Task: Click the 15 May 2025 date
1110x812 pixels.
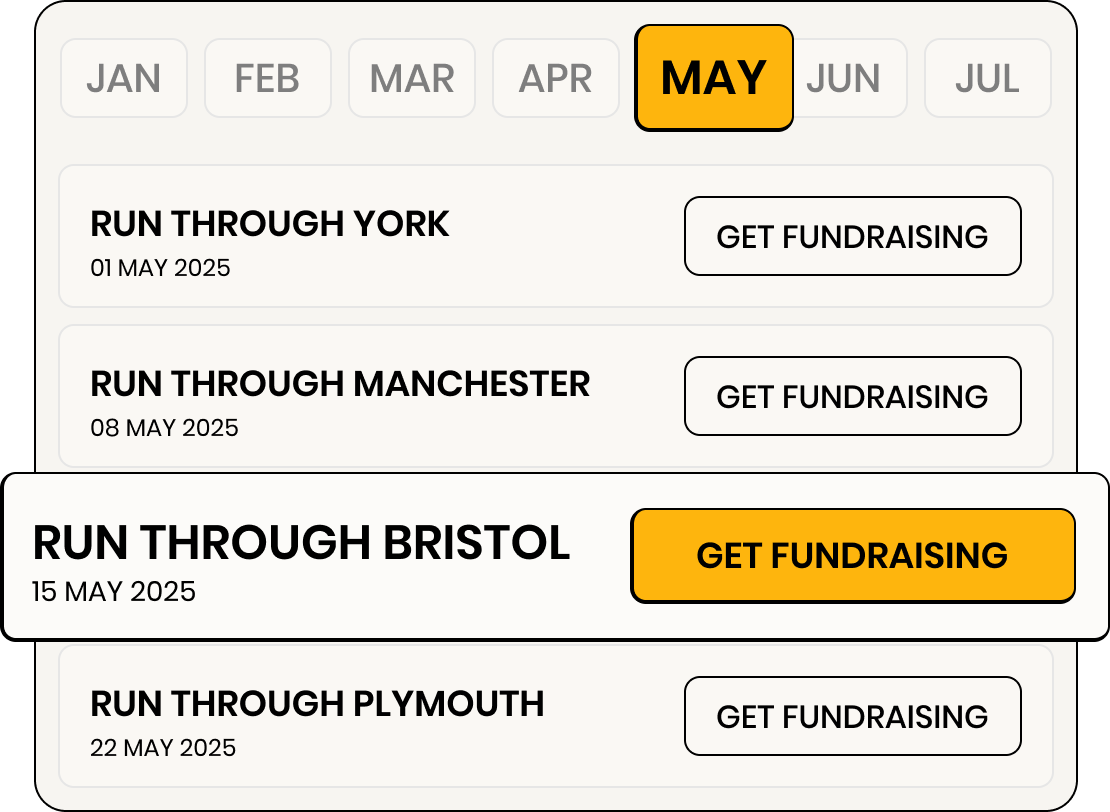Action: click(114, 591)
